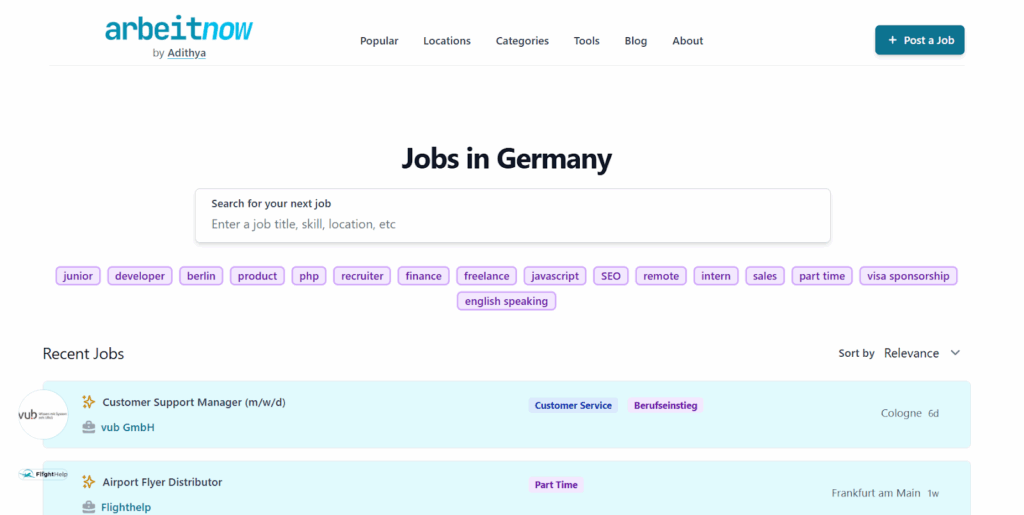Toggle the remote tag filter
This screenshot has height=515, width=1024.
tap(661, 276)
